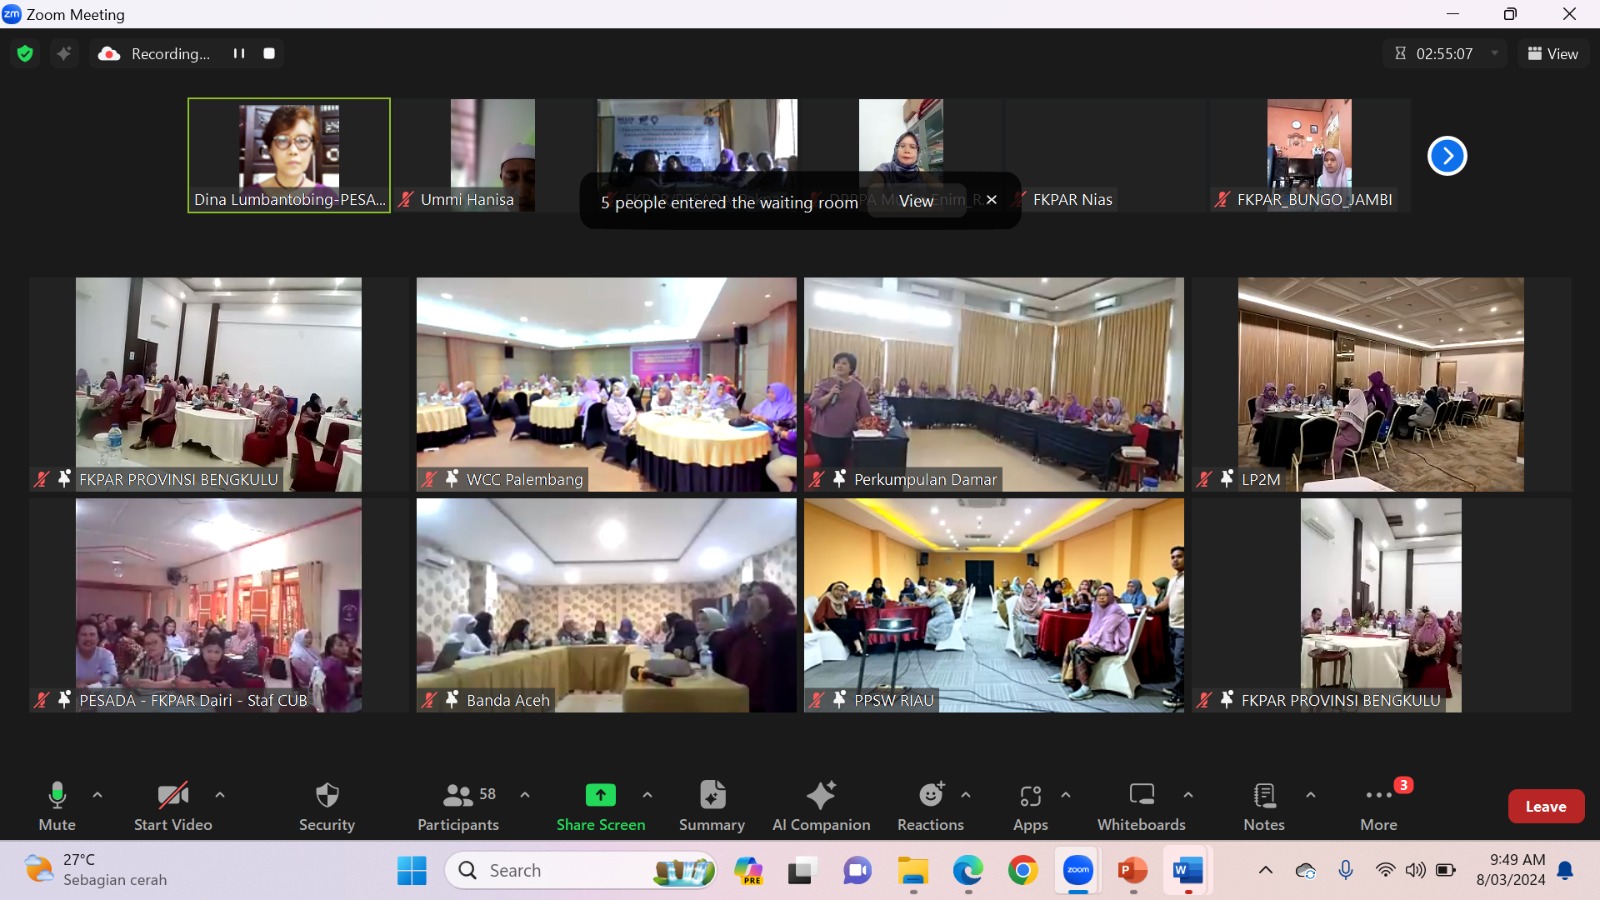Select FKPAR_BUNGO_JAMBI video thumbnail

(1309, 155)
